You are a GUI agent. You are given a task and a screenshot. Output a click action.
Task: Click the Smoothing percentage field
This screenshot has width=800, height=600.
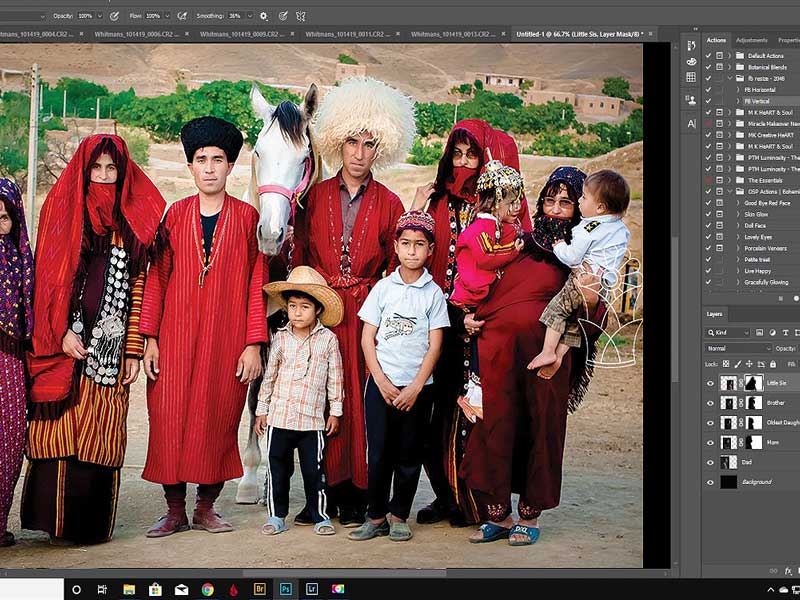point(236,16)
